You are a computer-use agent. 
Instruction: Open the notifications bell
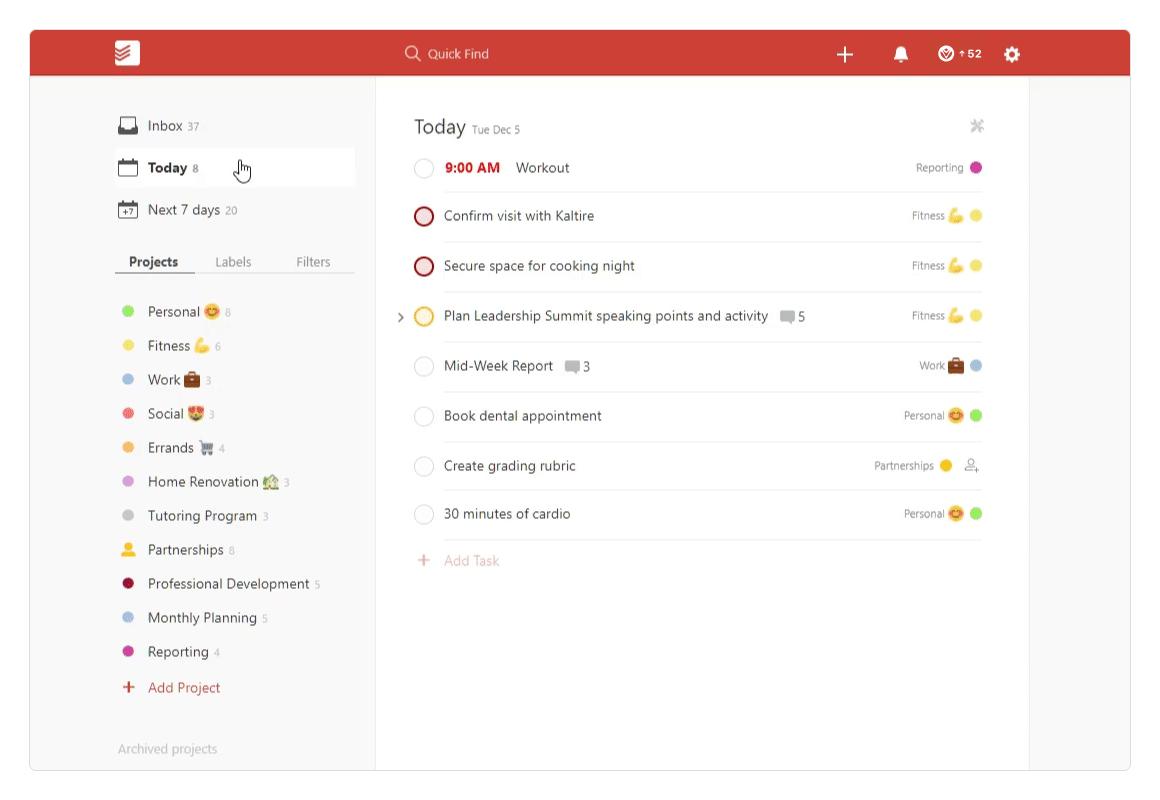click(x=901, y=54)
